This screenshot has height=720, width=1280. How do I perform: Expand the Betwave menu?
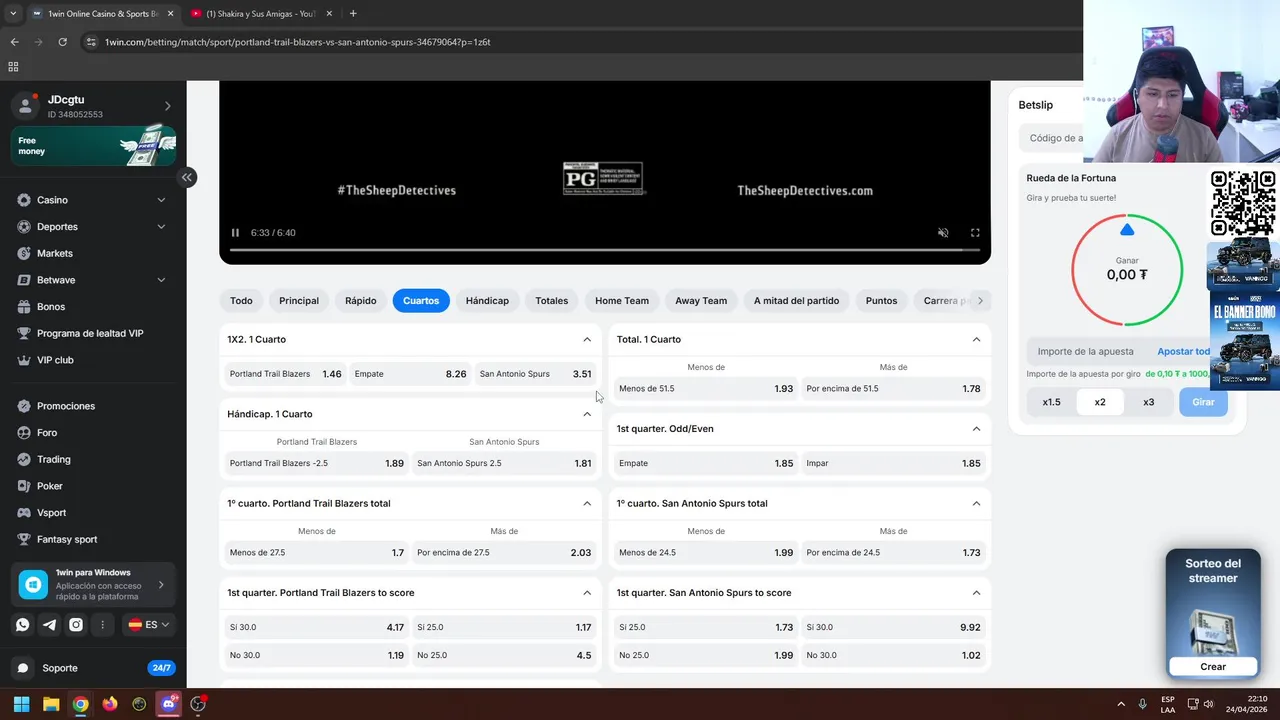click(161, 280)
